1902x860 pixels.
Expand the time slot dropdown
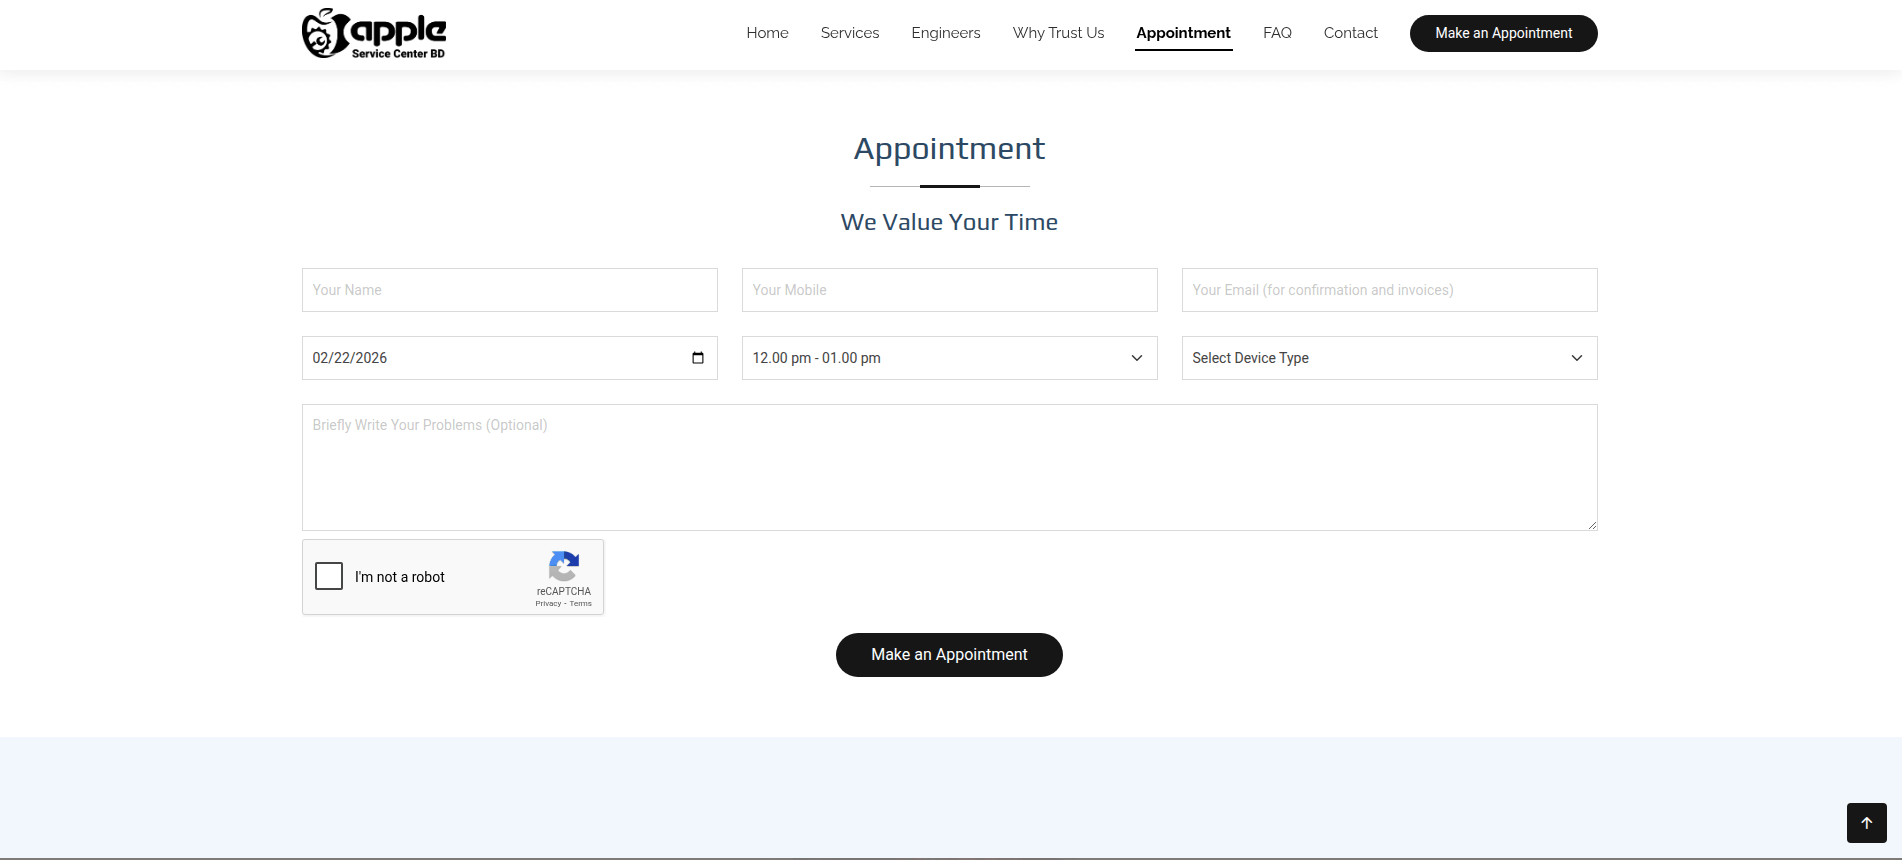[x=949, y=358]
